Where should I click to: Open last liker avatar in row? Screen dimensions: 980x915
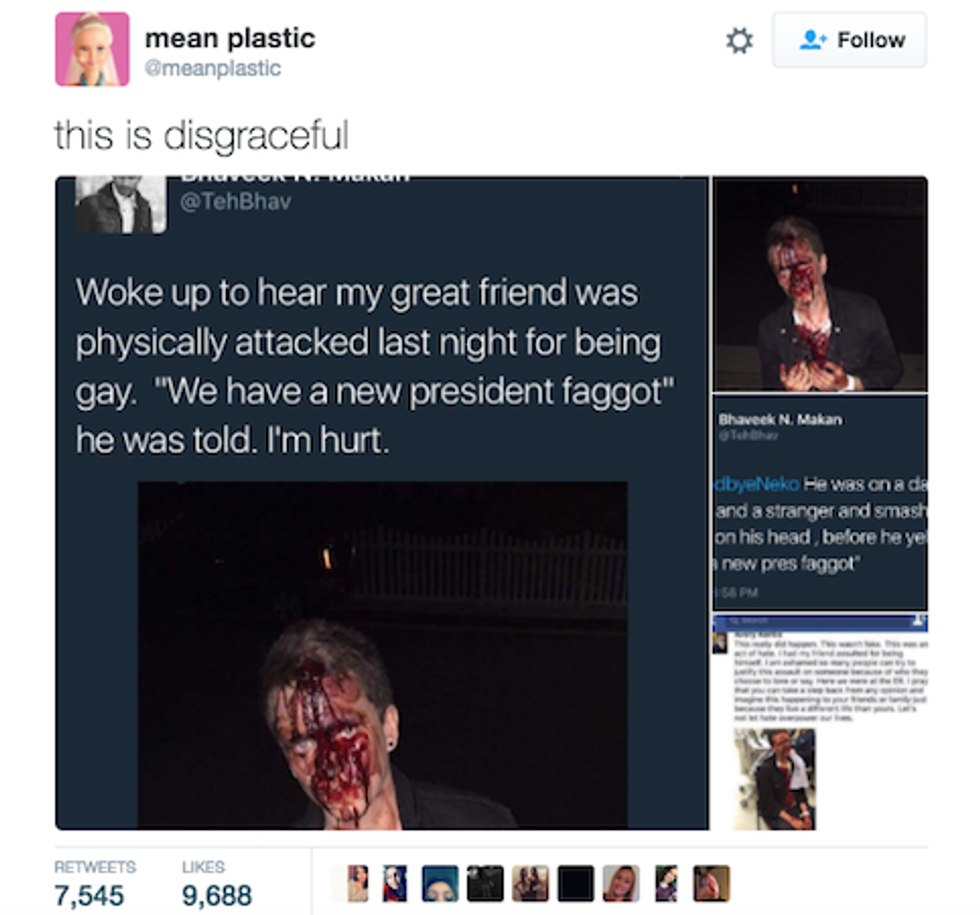click(x=711, y=883)
